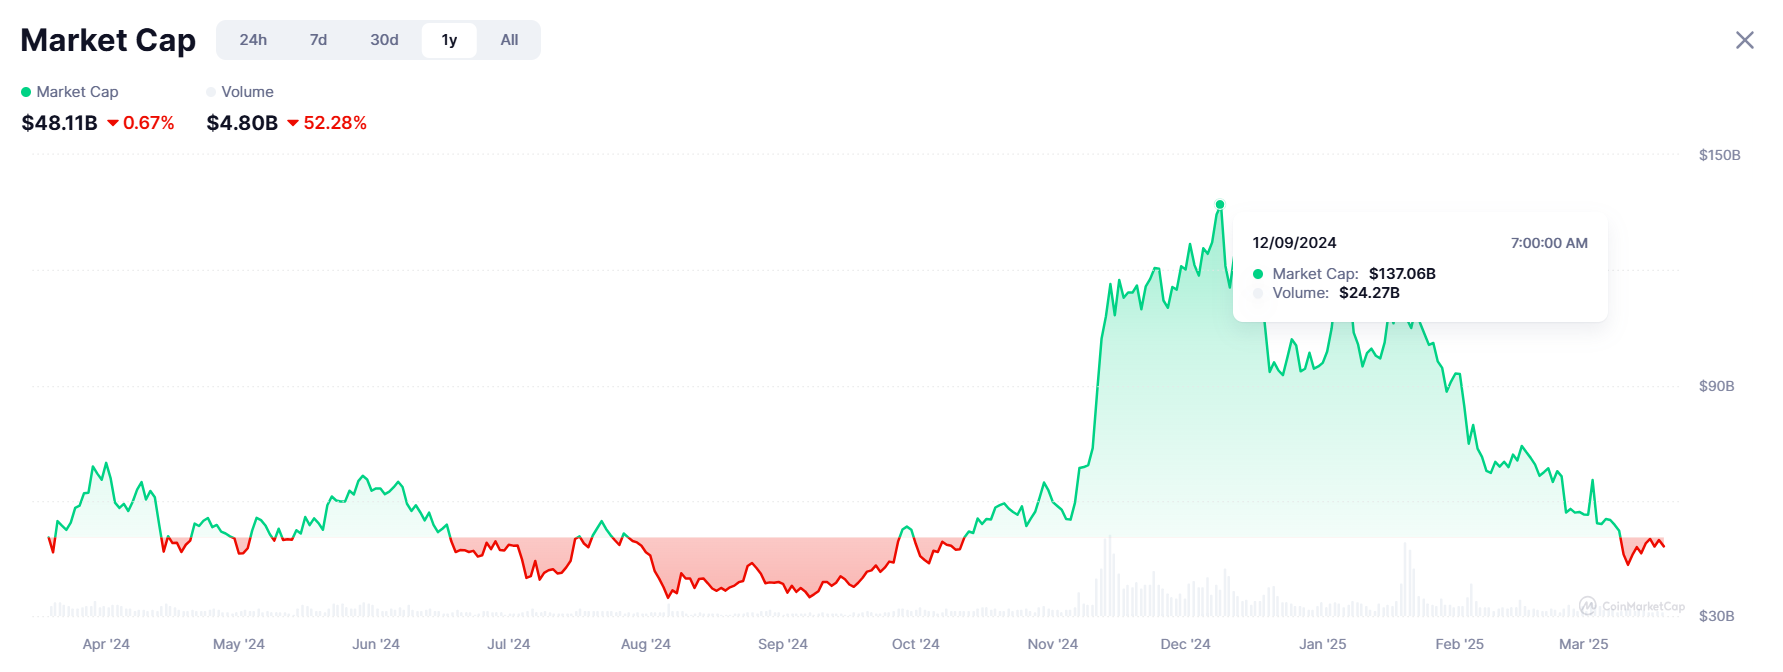Click the Dec '24 axis label
The height and width of the screenshot is (672, 1783).
coord(1185,644)
